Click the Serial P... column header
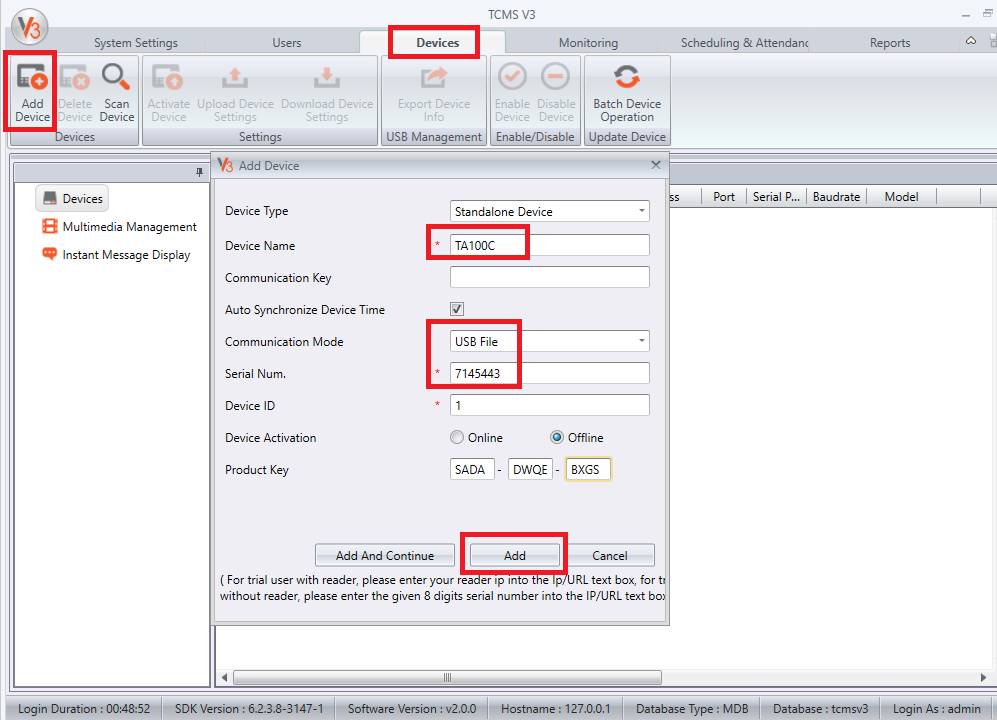997x720 pixels. click(x=776, y=197)
